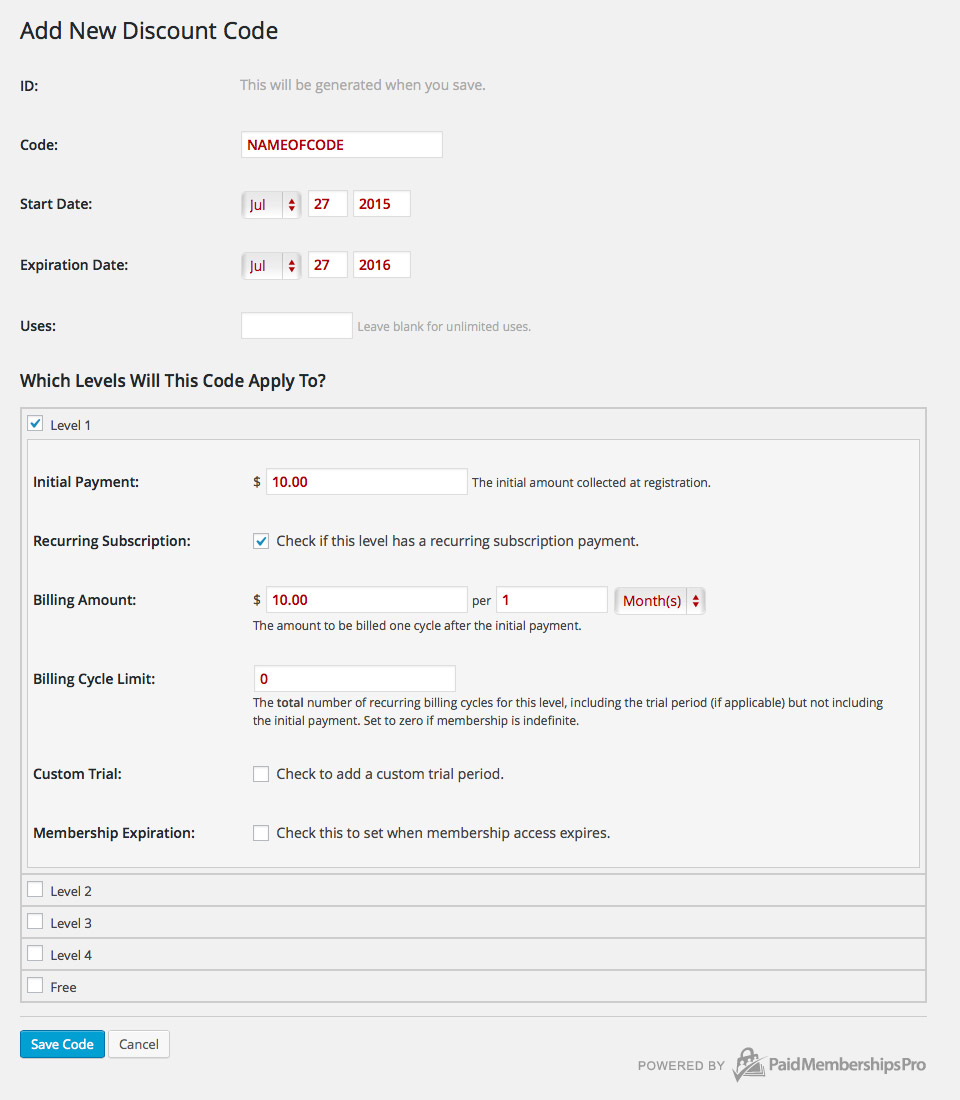Expand the Month(s) billing period dropdown

(660, 601)
